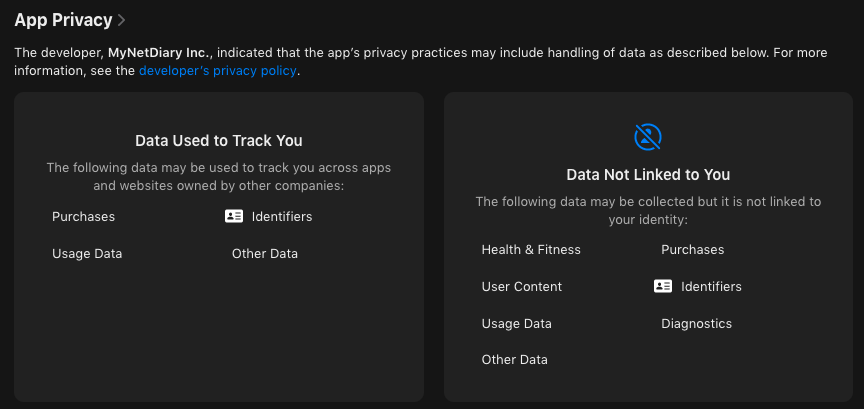The height and width of the screenshot is (409, 864).
Task: Select Health & Fitness entry
Action: pos(531,250)
